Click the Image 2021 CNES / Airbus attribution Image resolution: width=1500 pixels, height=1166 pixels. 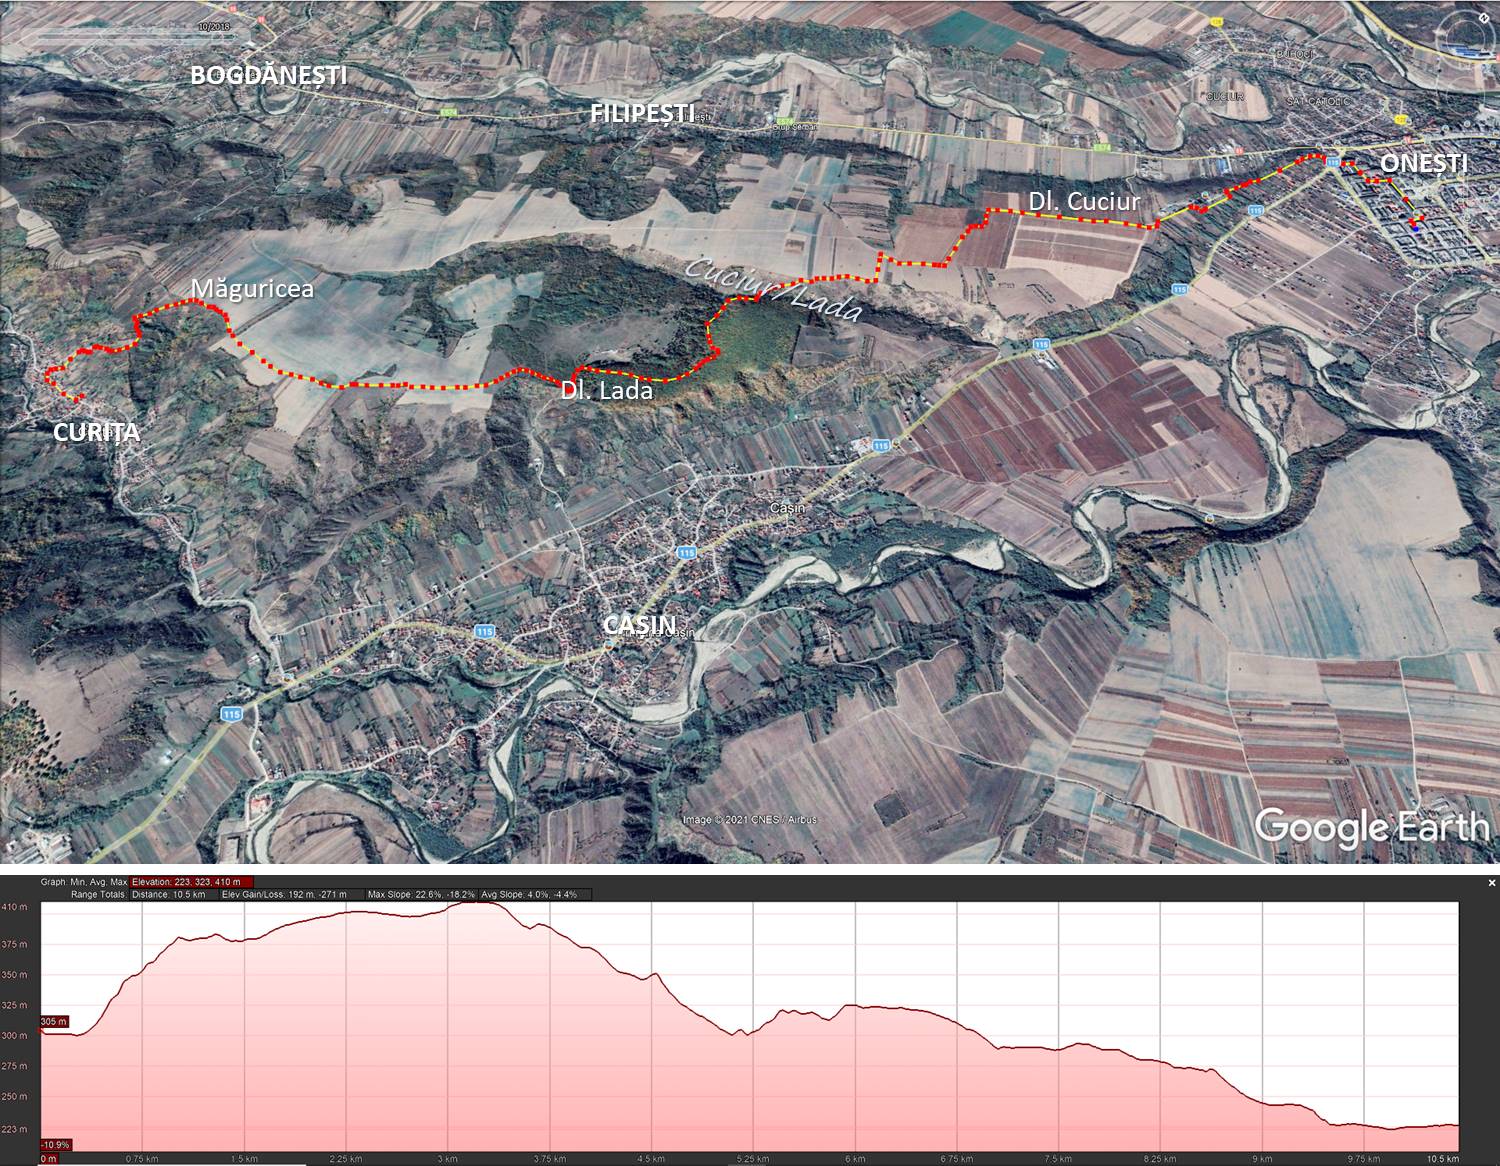pyautogui.click(x=749, y=820)
